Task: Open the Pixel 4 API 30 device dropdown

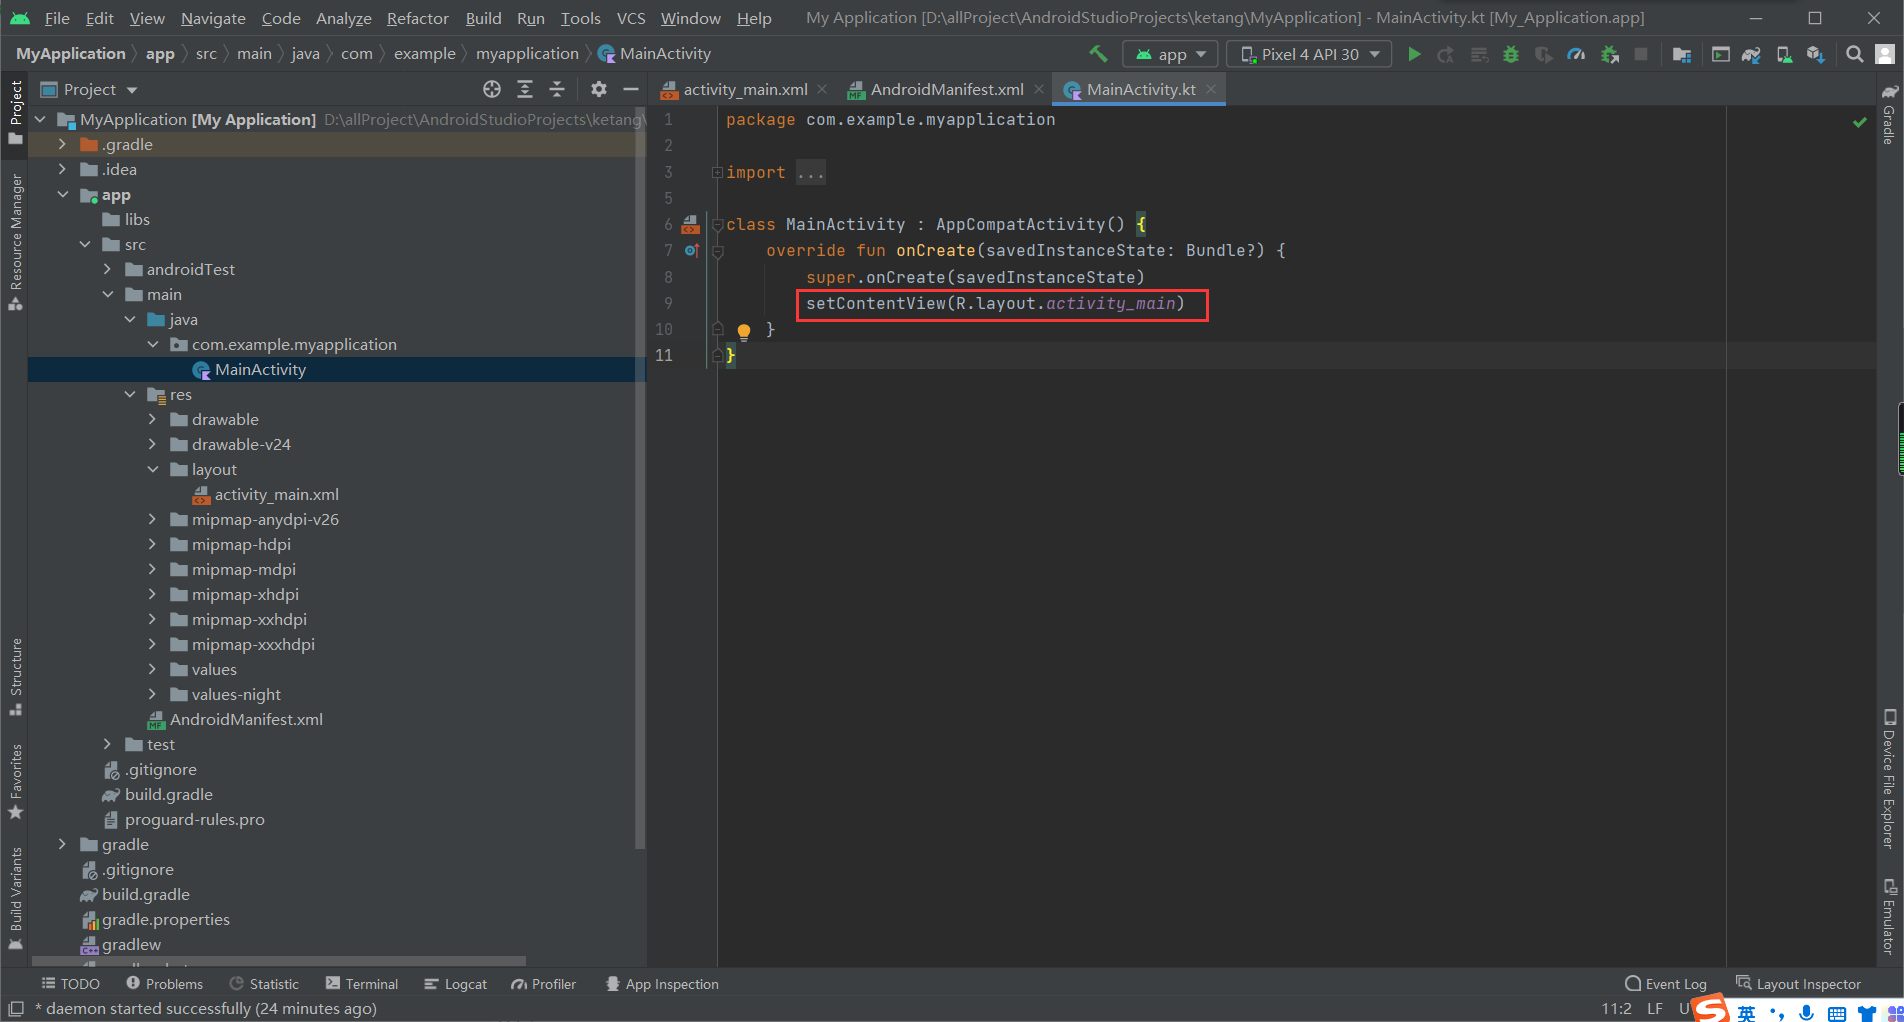Action: (x=1310, y=54)
